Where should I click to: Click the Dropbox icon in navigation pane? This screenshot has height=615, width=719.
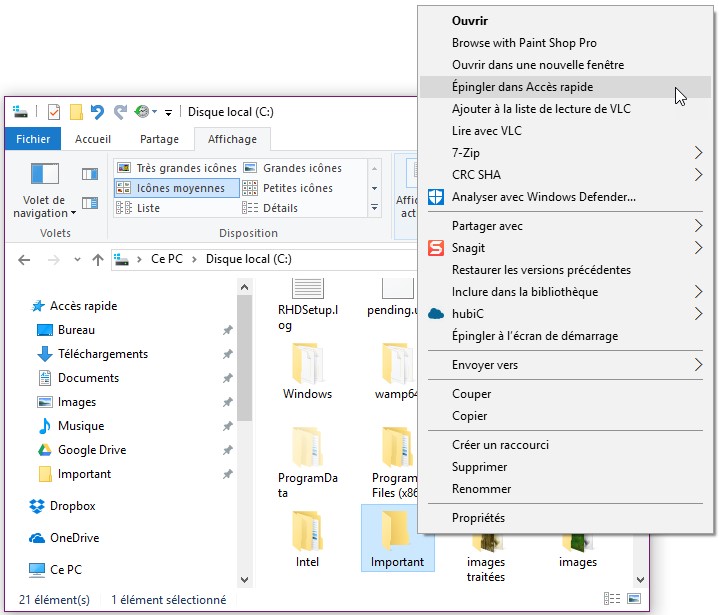pos(37,506)
